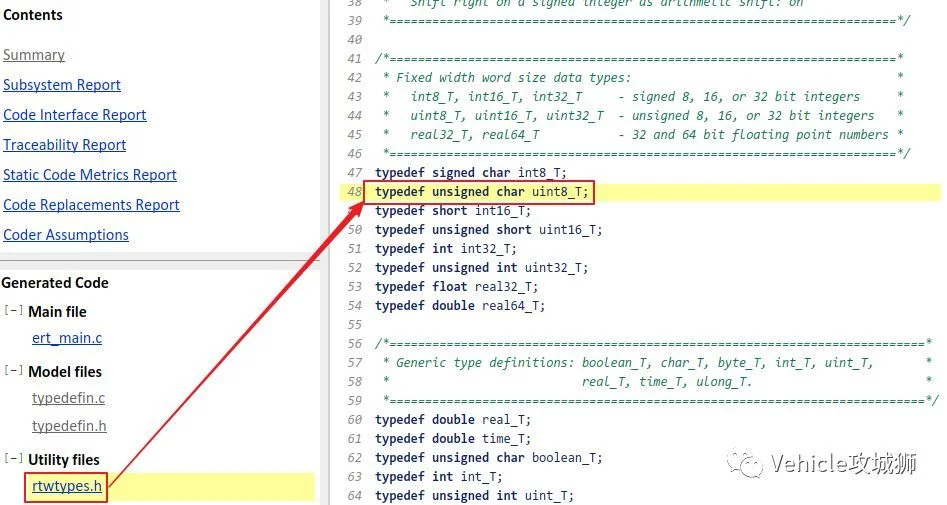The width and height of the screenshot is (947, 505).
Task: Click the real32_T, real64_T comment line
Action: 649,135
